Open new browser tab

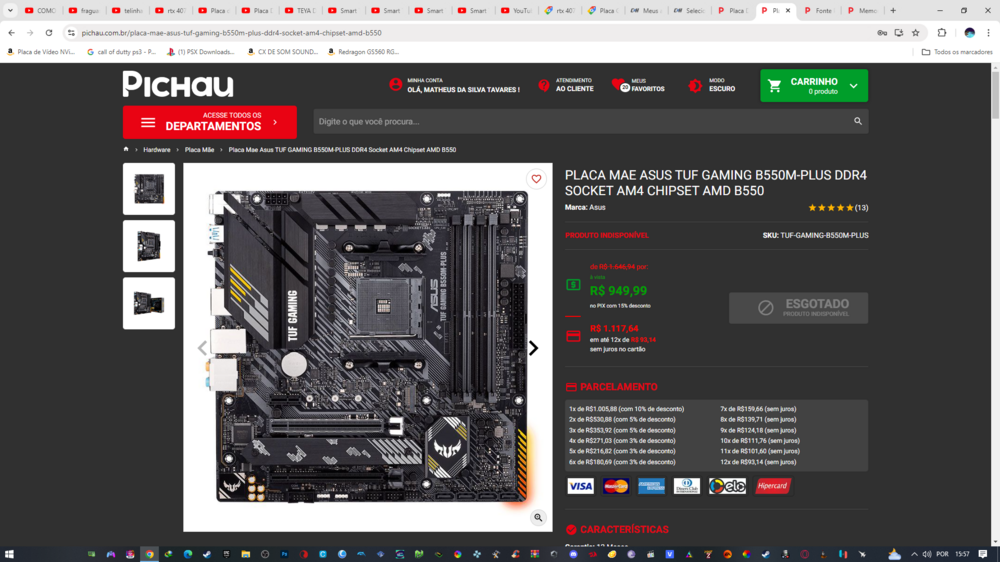coord(893,10)
